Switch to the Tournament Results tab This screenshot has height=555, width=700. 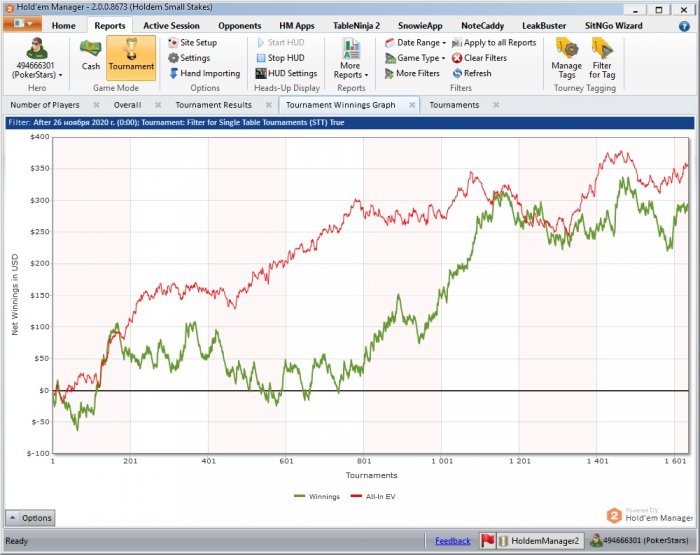pos(213,105)
